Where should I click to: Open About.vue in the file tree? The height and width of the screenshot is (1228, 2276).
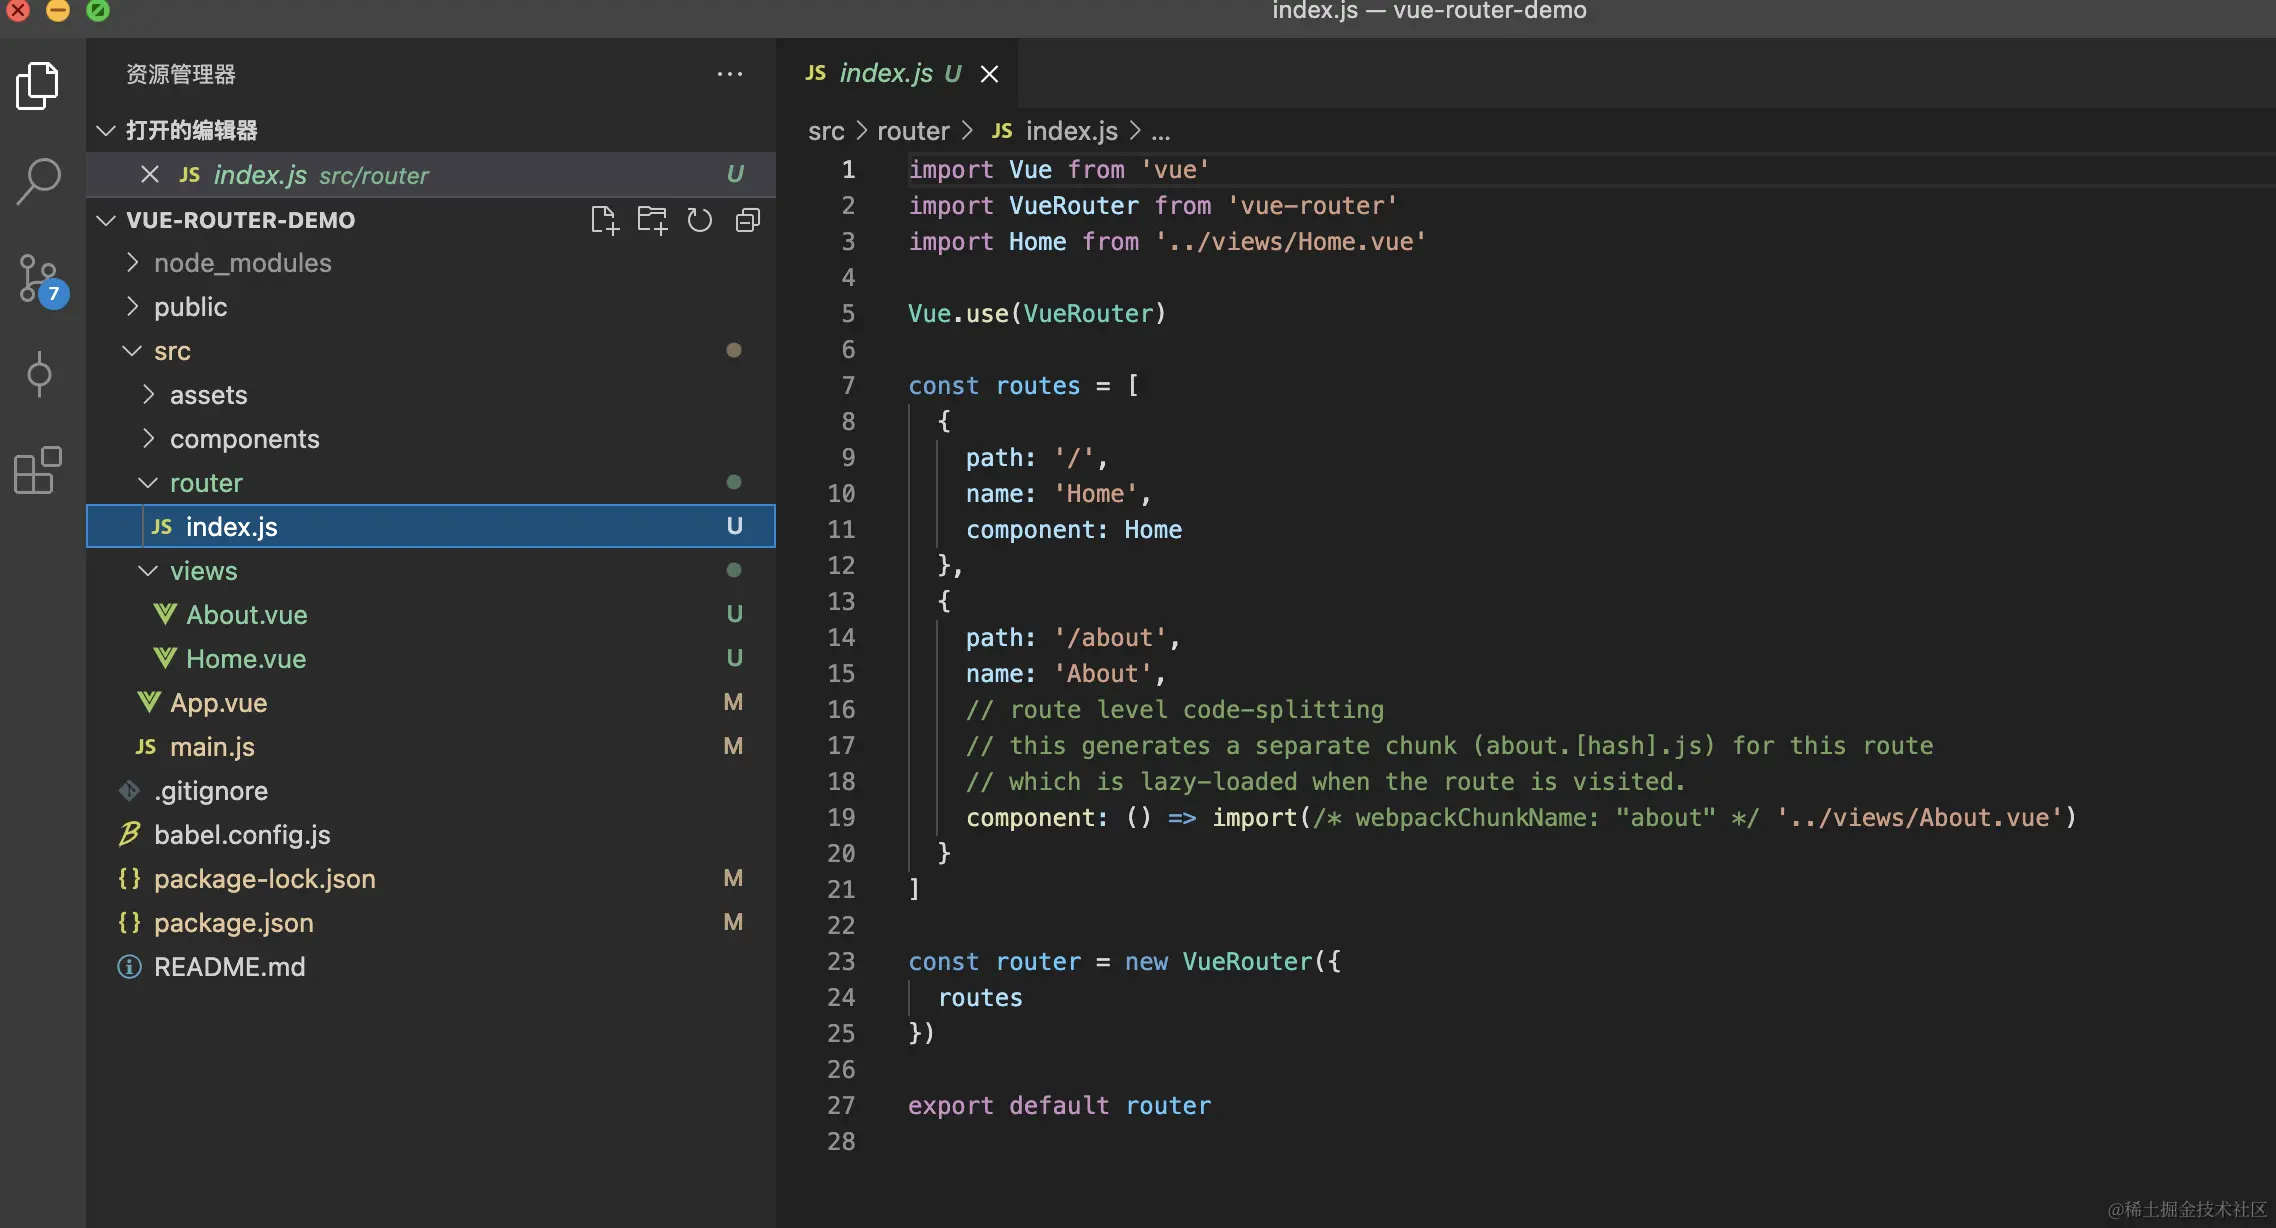coord(246,615)
